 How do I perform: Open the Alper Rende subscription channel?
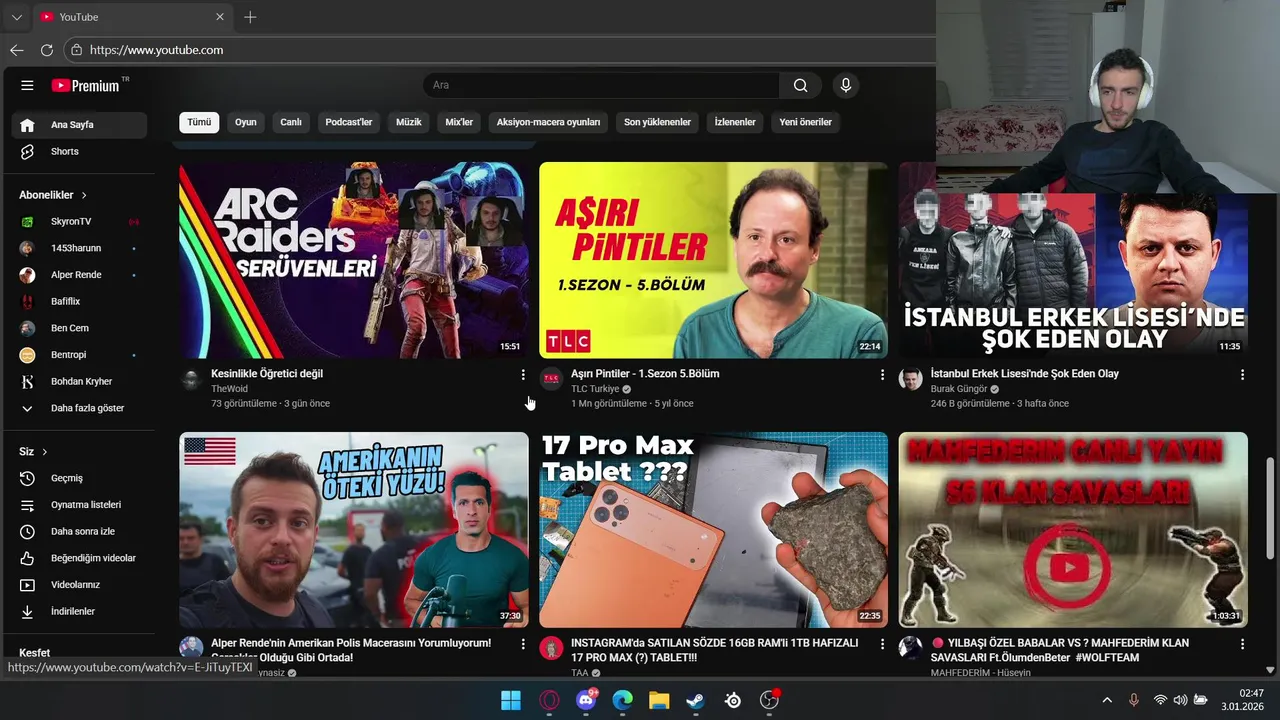pos(79,275)
